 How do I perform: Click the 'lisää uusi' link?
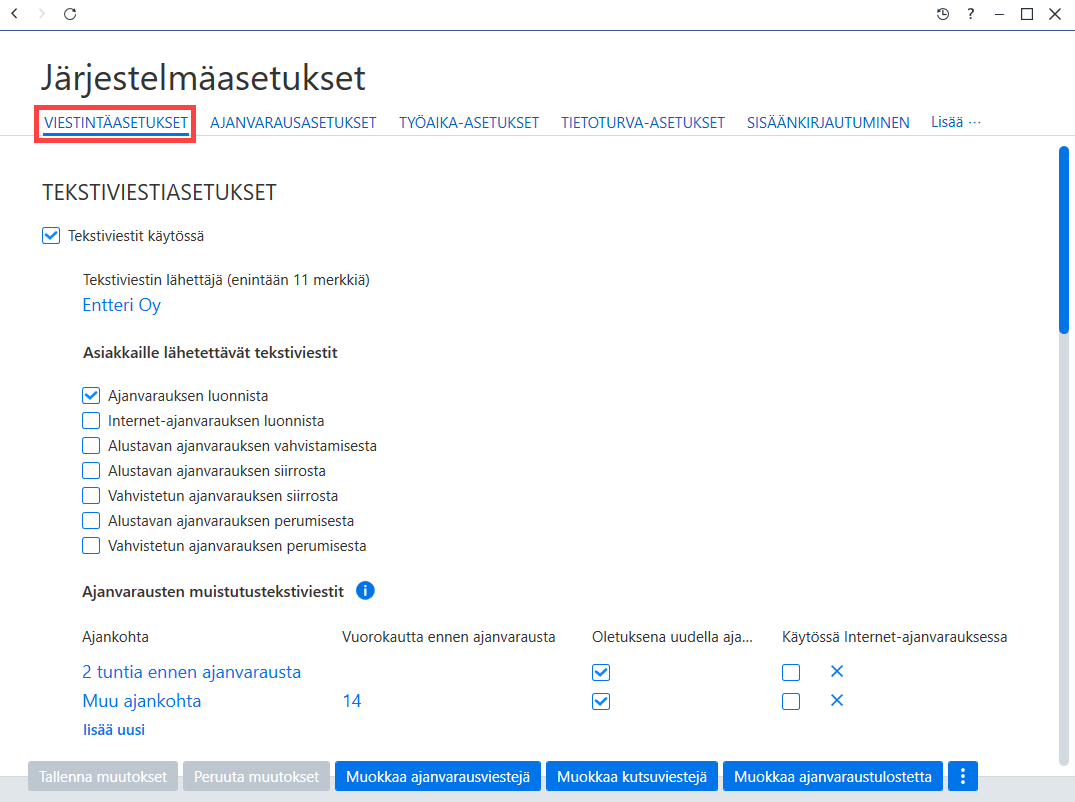[114, 730]
